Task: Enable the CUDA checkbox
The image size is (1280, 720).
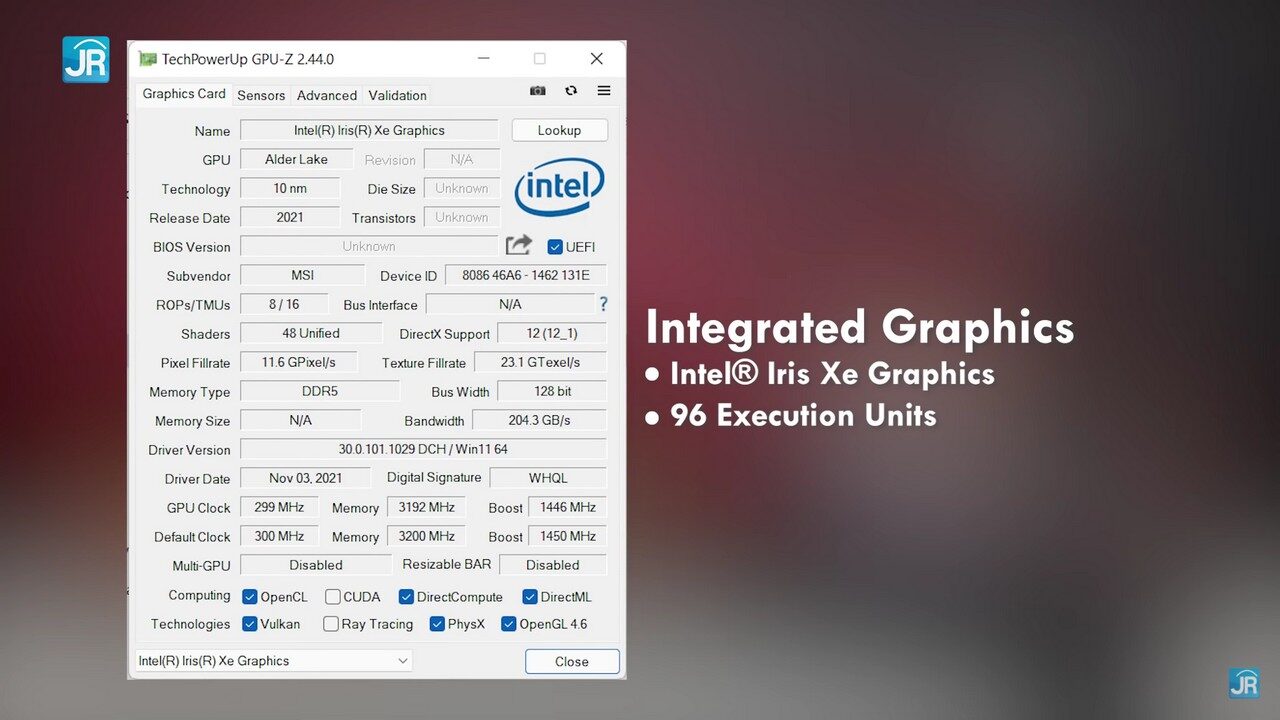Action: (x=332, y=597)
